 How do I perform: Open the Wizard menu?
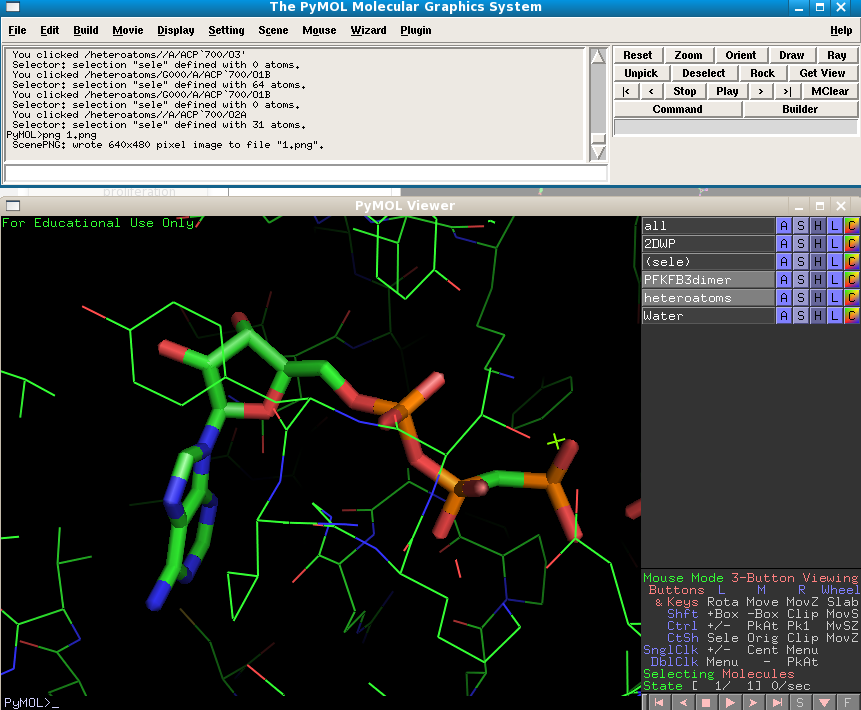368,31
